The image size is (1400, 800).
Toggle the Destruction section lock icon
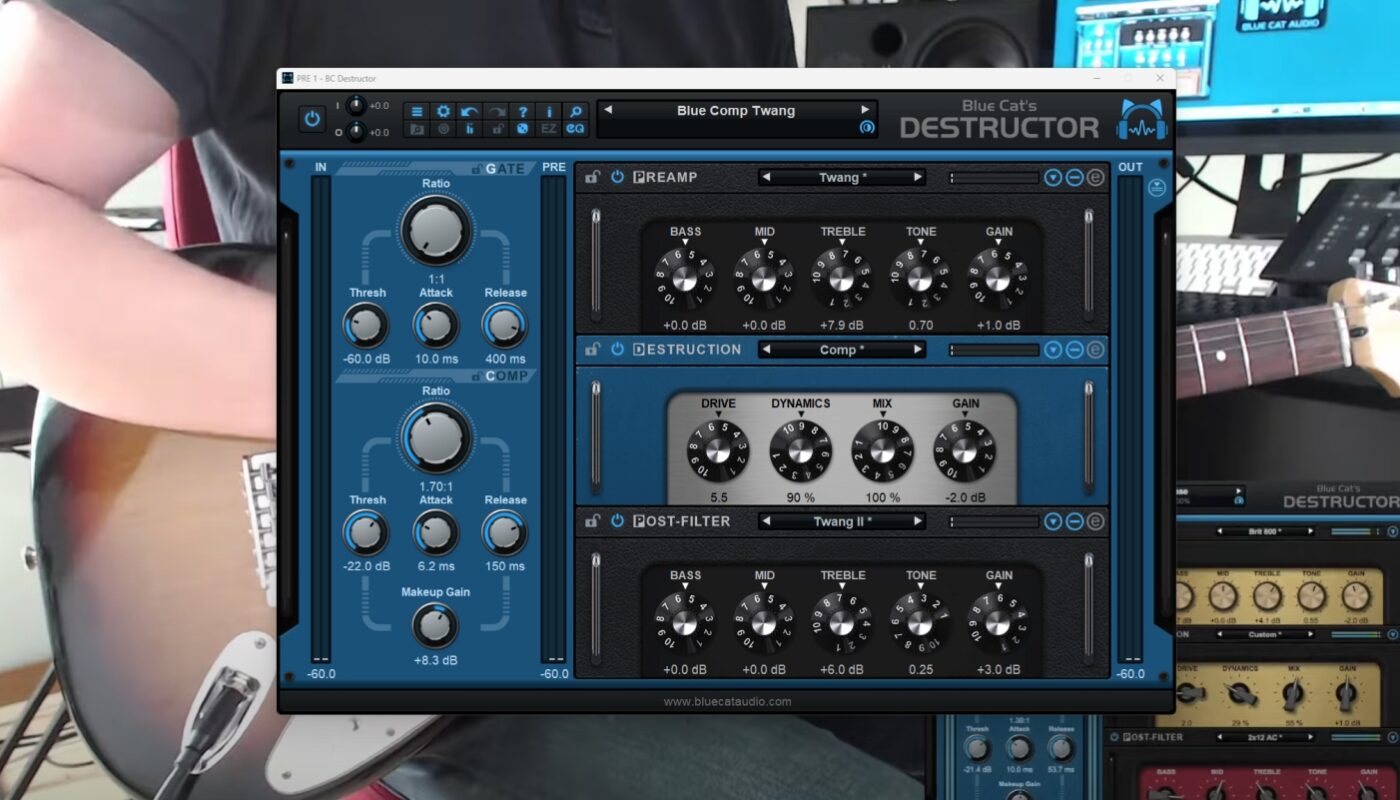593,350
